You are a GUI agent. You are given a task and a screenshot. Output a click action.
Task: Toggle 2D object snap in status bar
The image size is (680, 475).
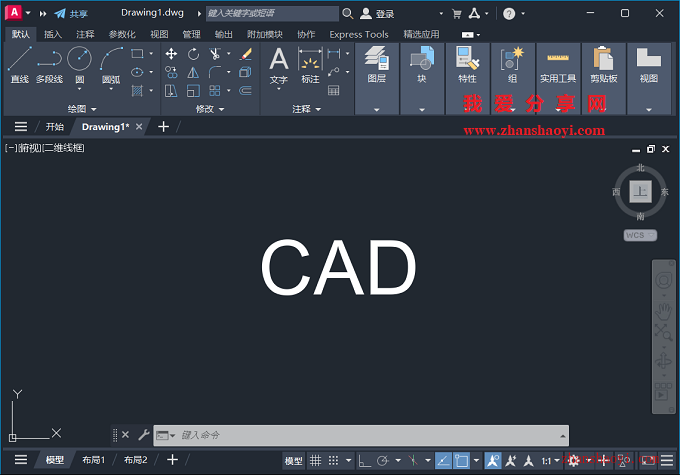(461, 461)
